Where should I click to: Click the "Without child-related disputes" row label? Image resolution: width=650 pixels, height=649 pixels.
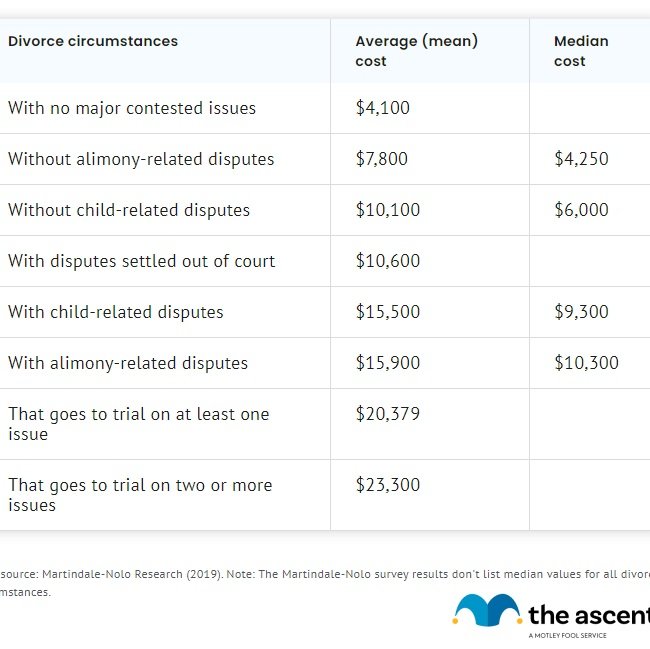[x=129, y=210]
